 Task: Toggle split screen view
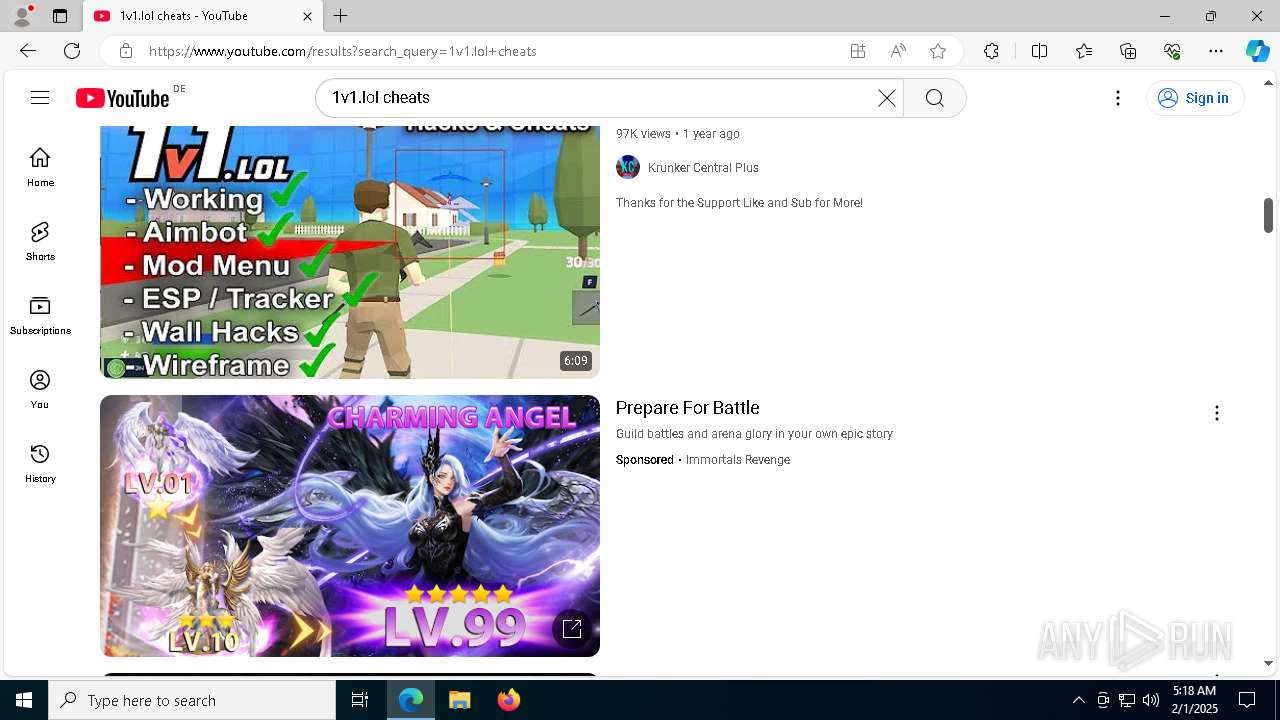click(1039, 51)
